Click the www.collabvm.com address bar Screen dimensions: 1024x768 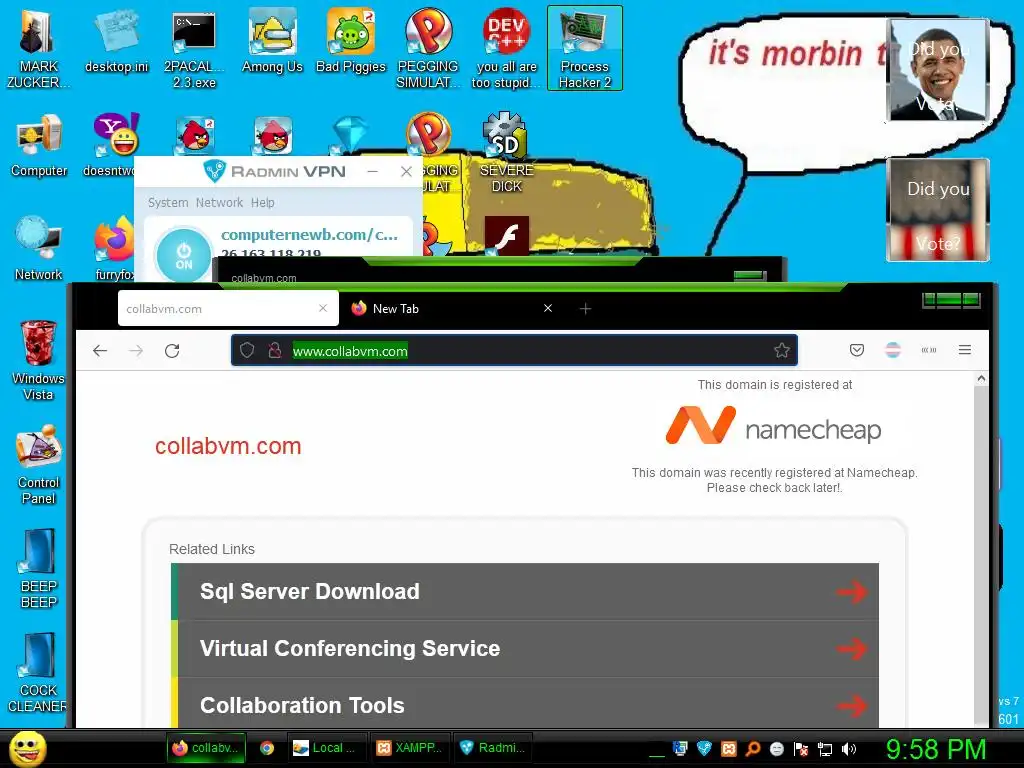[514, 351]
